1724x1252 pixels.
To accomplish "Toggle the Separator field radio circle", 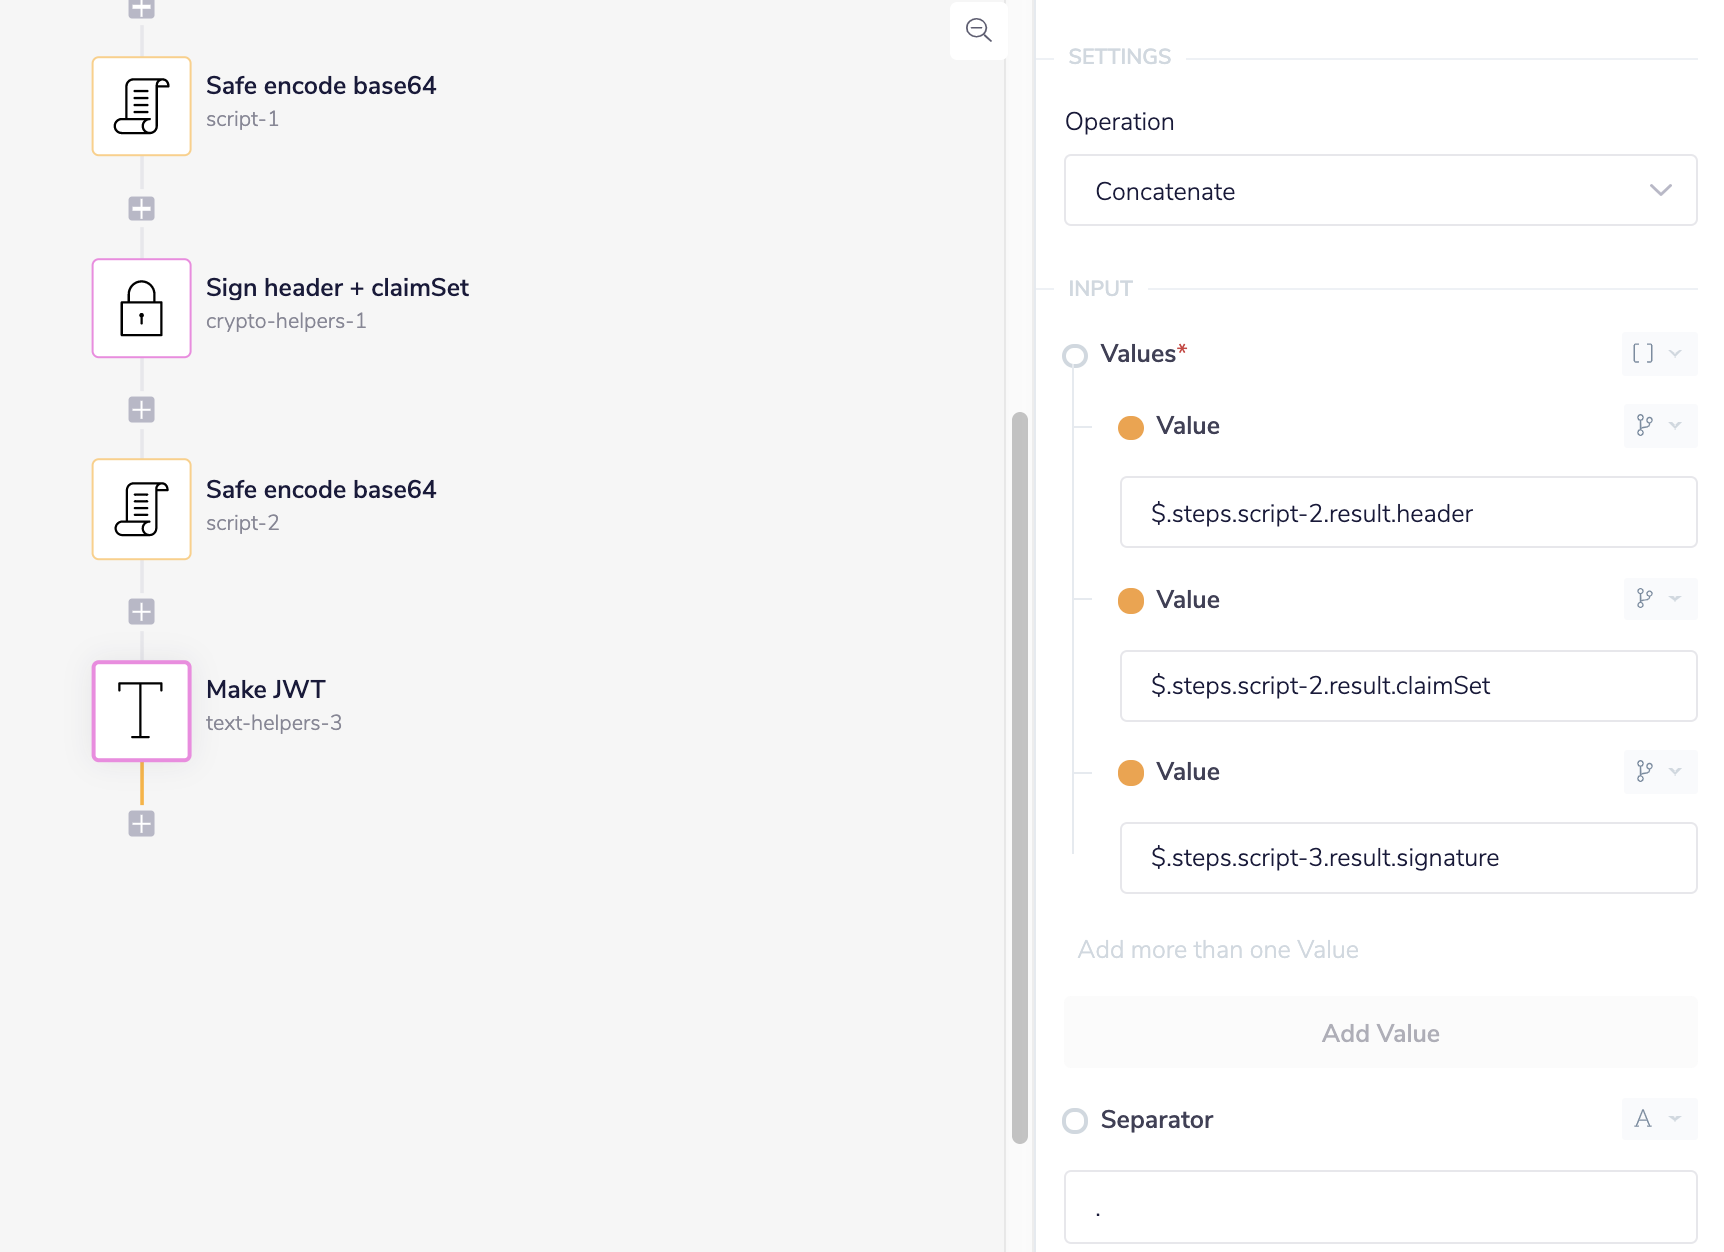I will [x=1075, y=1121].
